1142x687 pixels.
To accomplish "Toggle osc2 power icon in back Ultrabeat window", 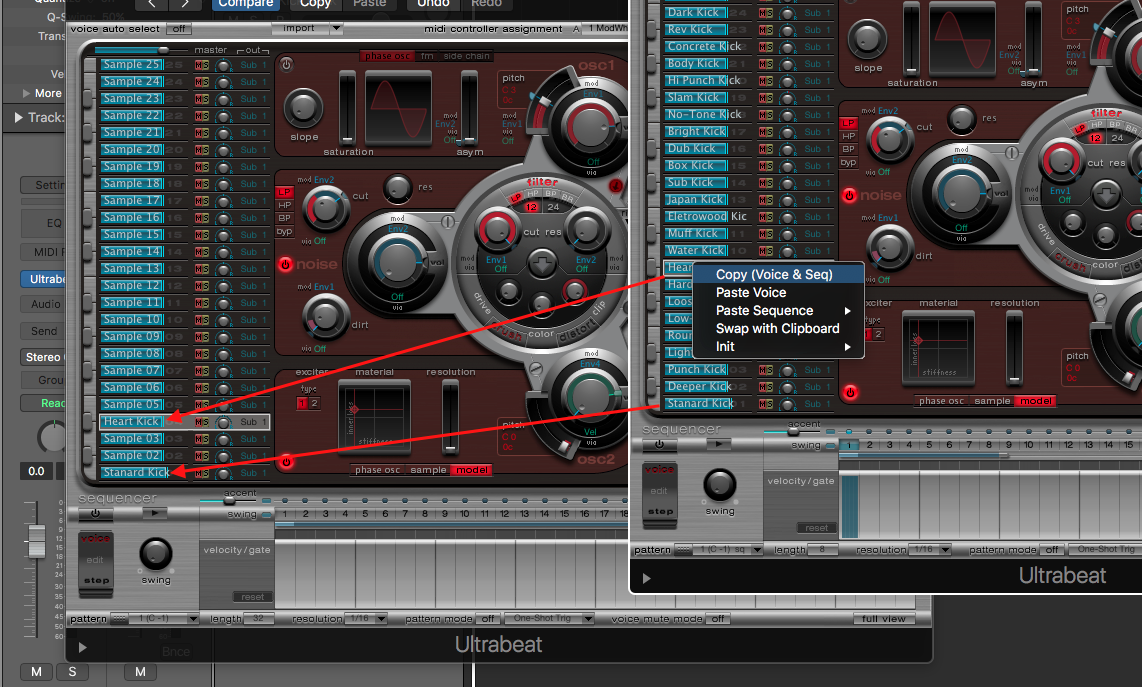I will 286,461.
